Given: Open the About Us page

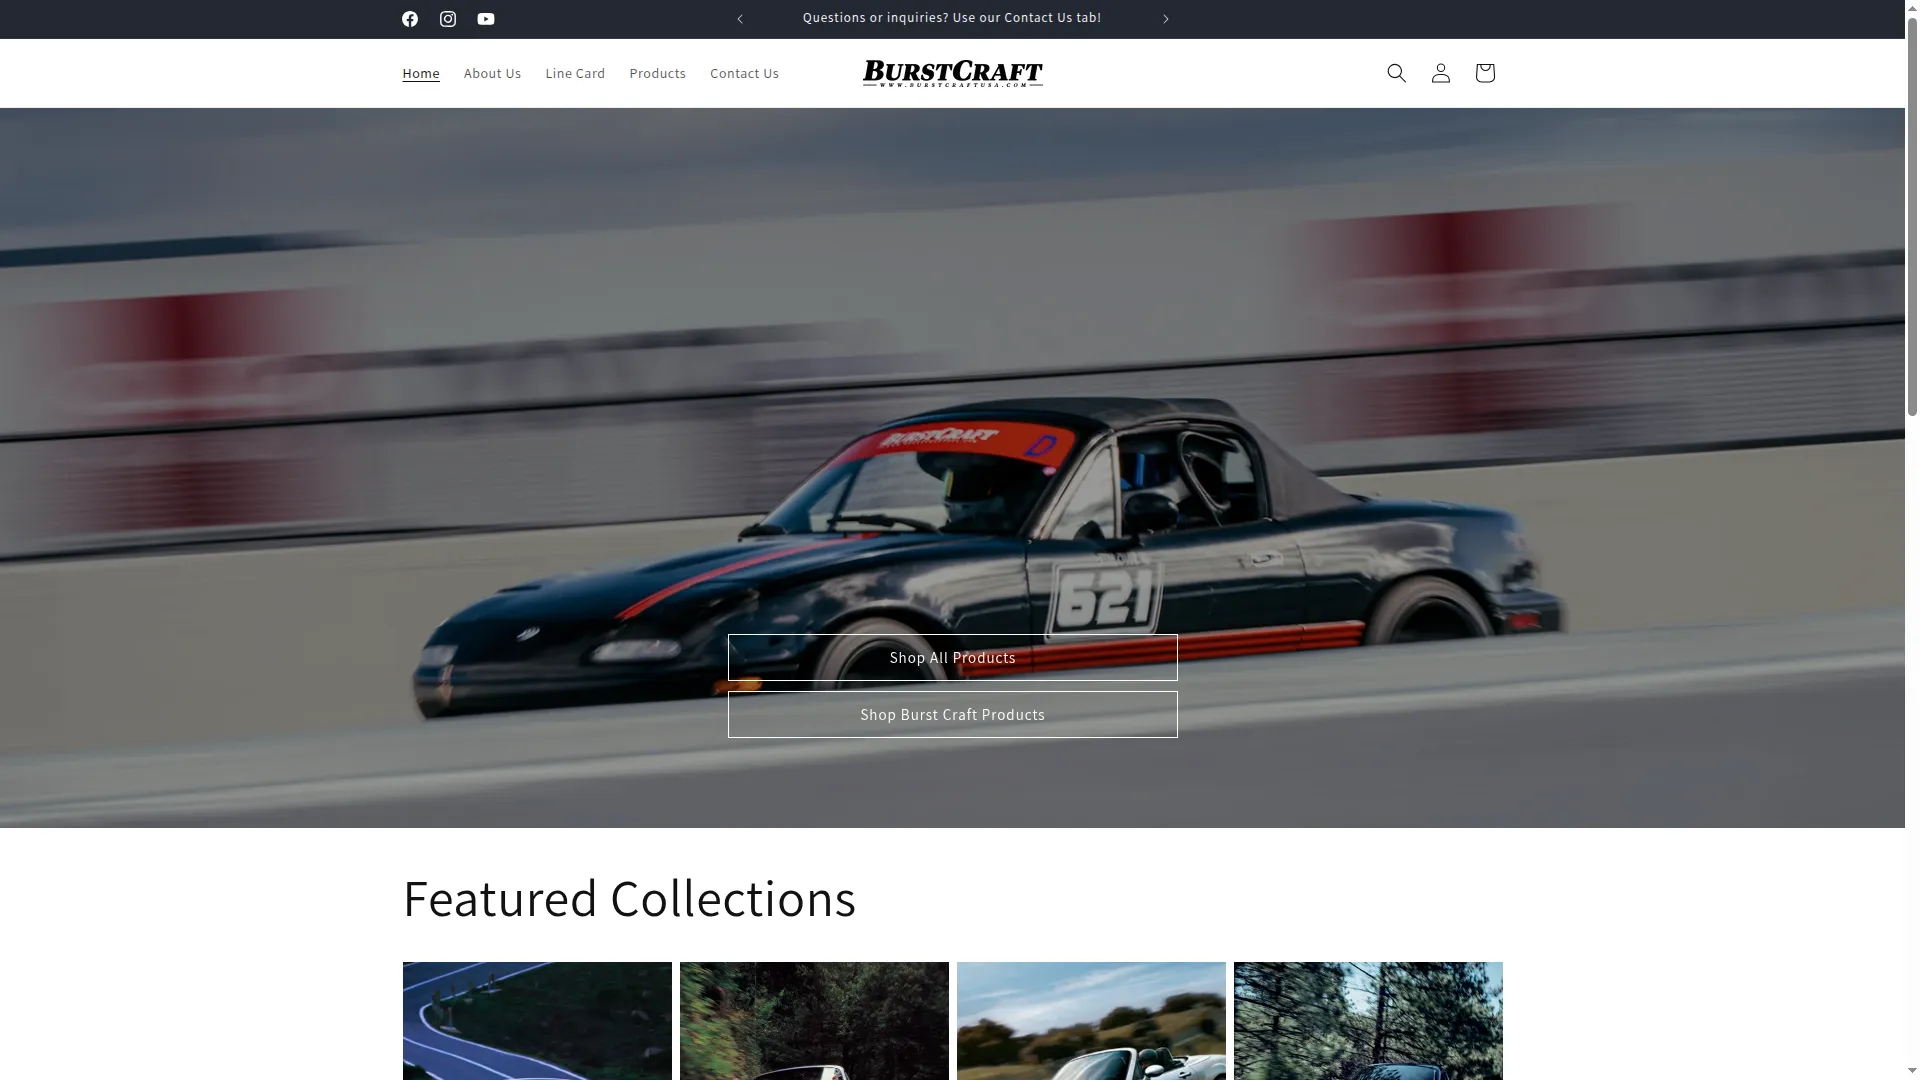Looking at the screenshot, I should [x=492, y=73].
